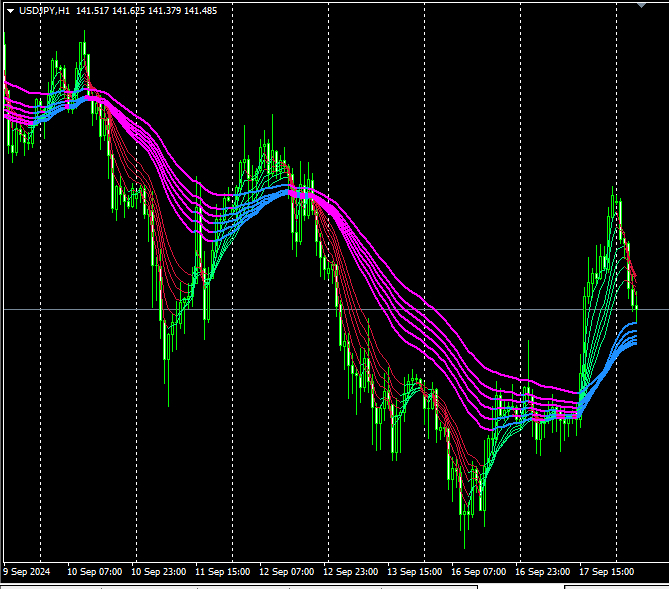
Task: Click the triangle arrow beside USDJPY,H1
Action: tap(10, 10)
